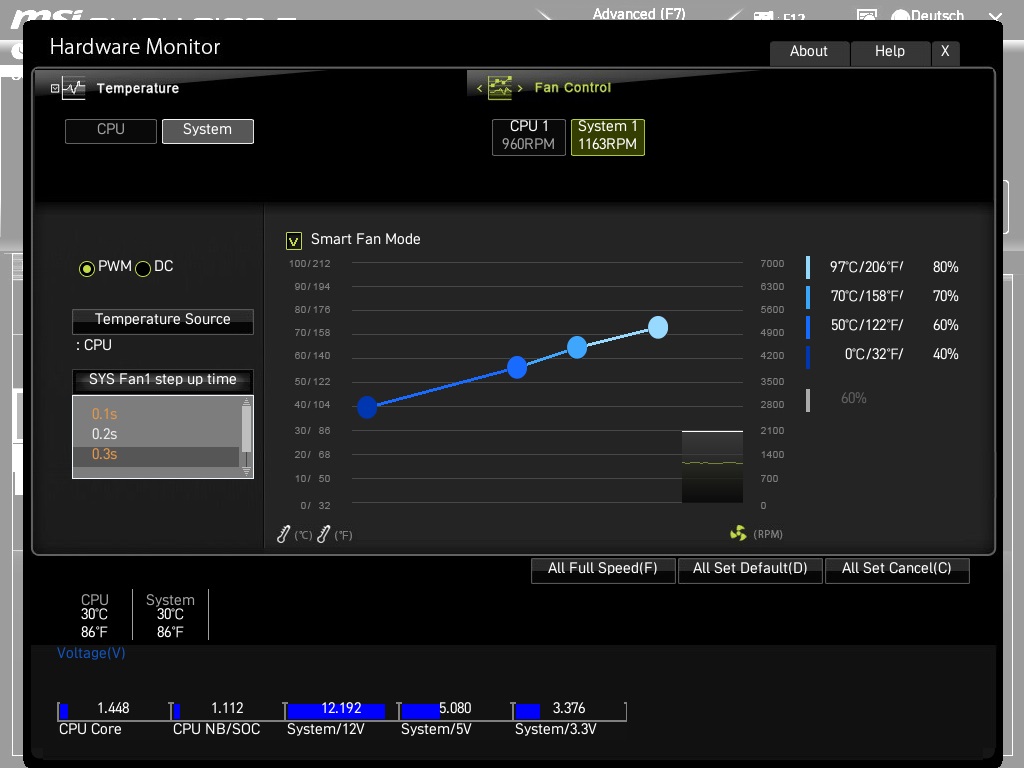
Task: Click the CPU 30°C temperature reading
Action: click(94, 615)
